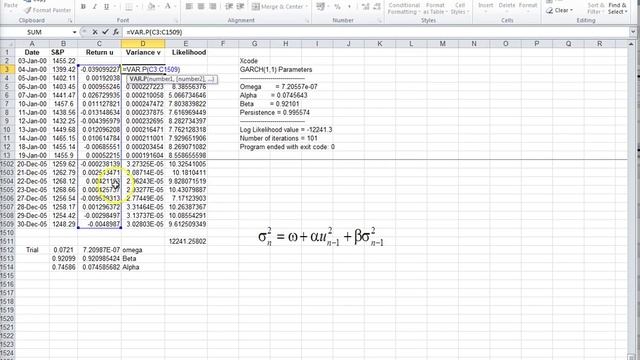Click the 'omega' label cell
The height and width of the screenshot is (360, 640).
click(x=143, y=250)
